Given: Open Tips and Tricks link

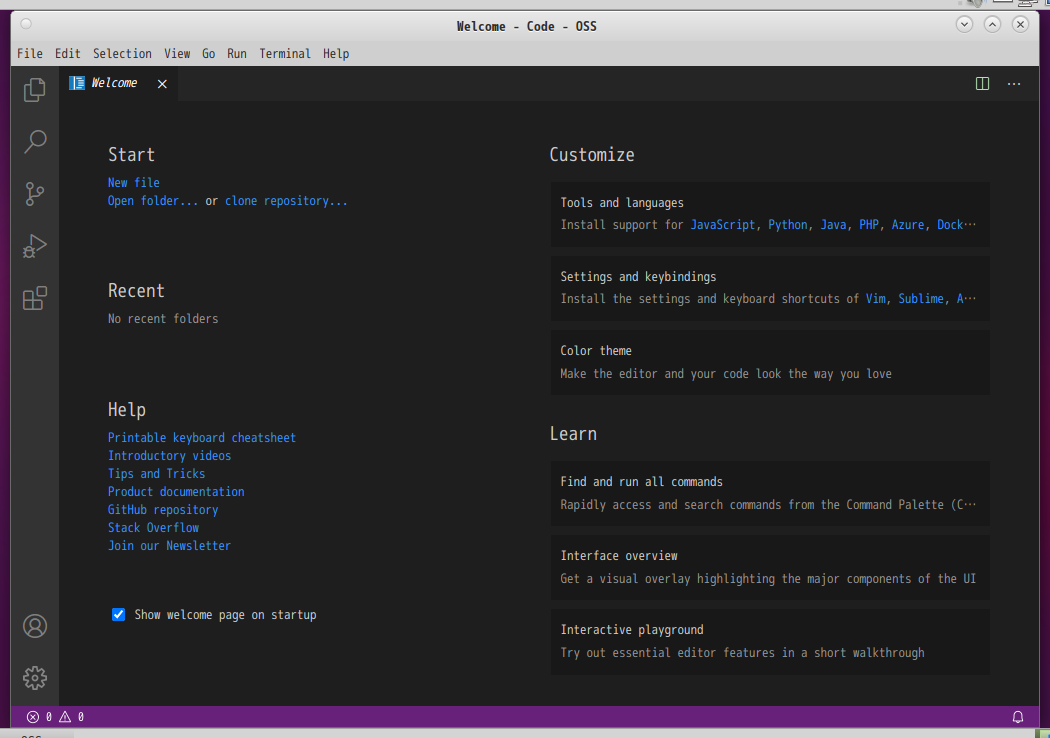Looking at the screenshot, I should (x=157, y=474).
